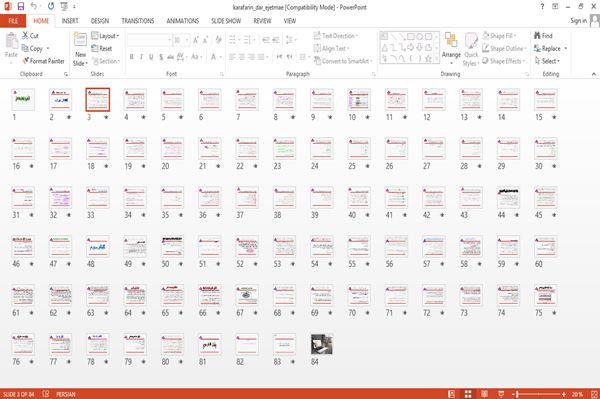Undo the last action
Screen dimensions: 600x399
(x=34, y=7)
